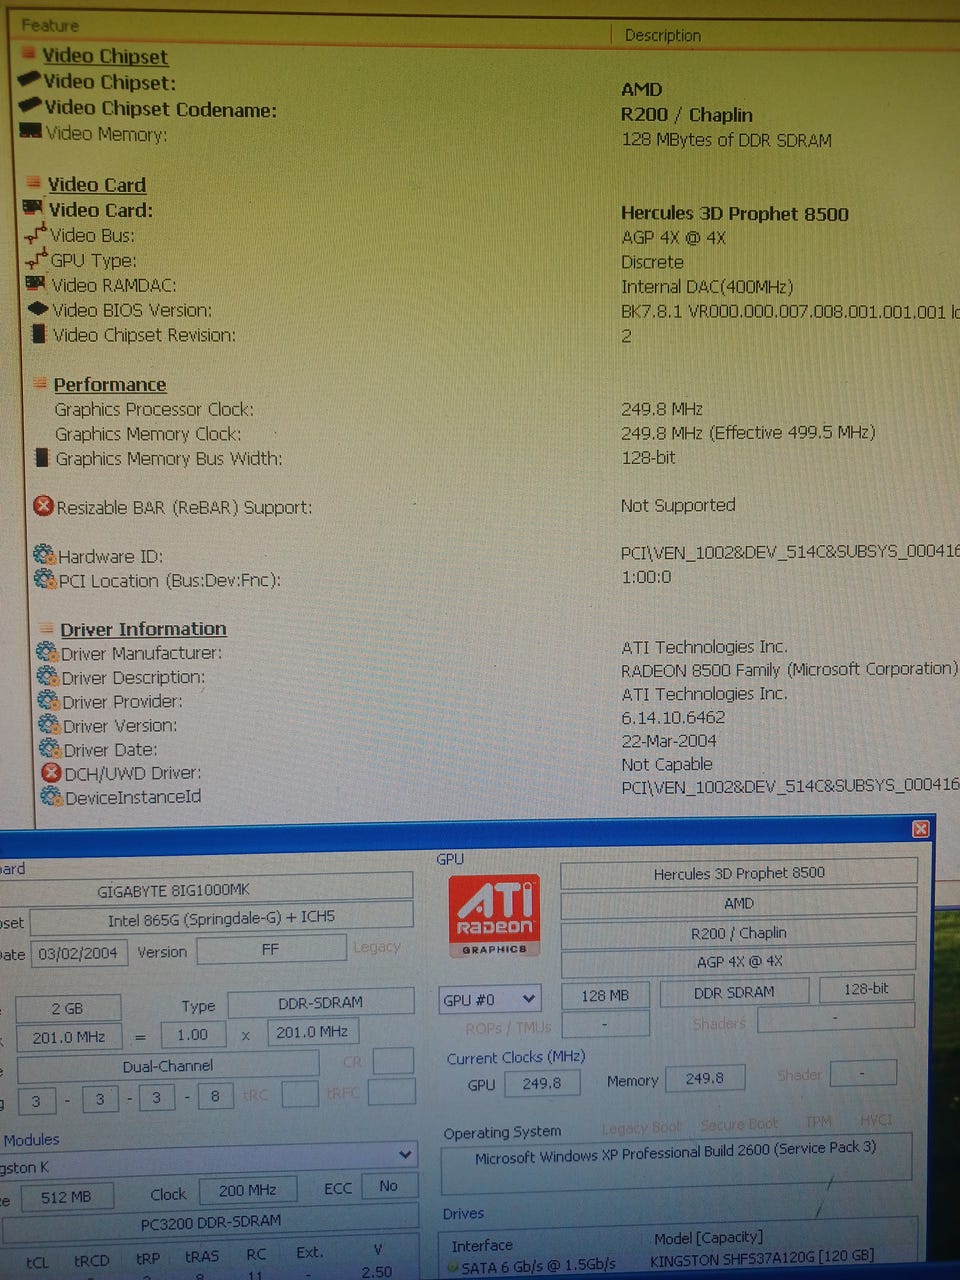Click the red X icon beside DCH/UWD Driver
960x1280 pixels.
[x=51, y=772]
